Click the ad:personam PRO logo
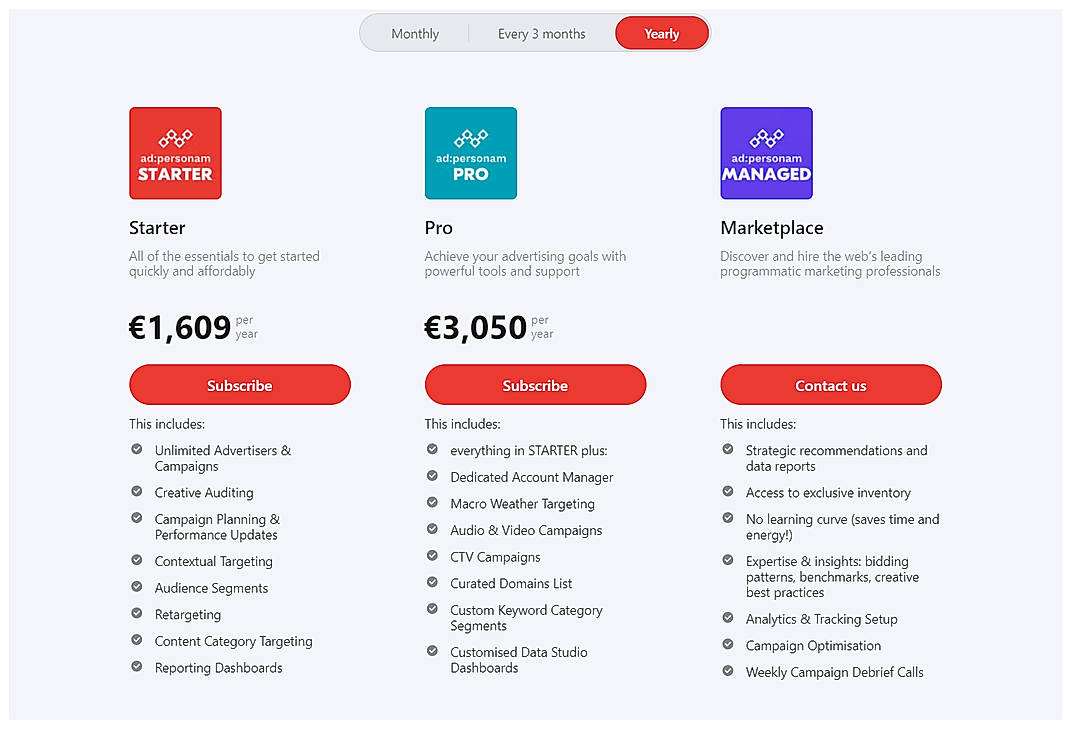 click(470, 152)
